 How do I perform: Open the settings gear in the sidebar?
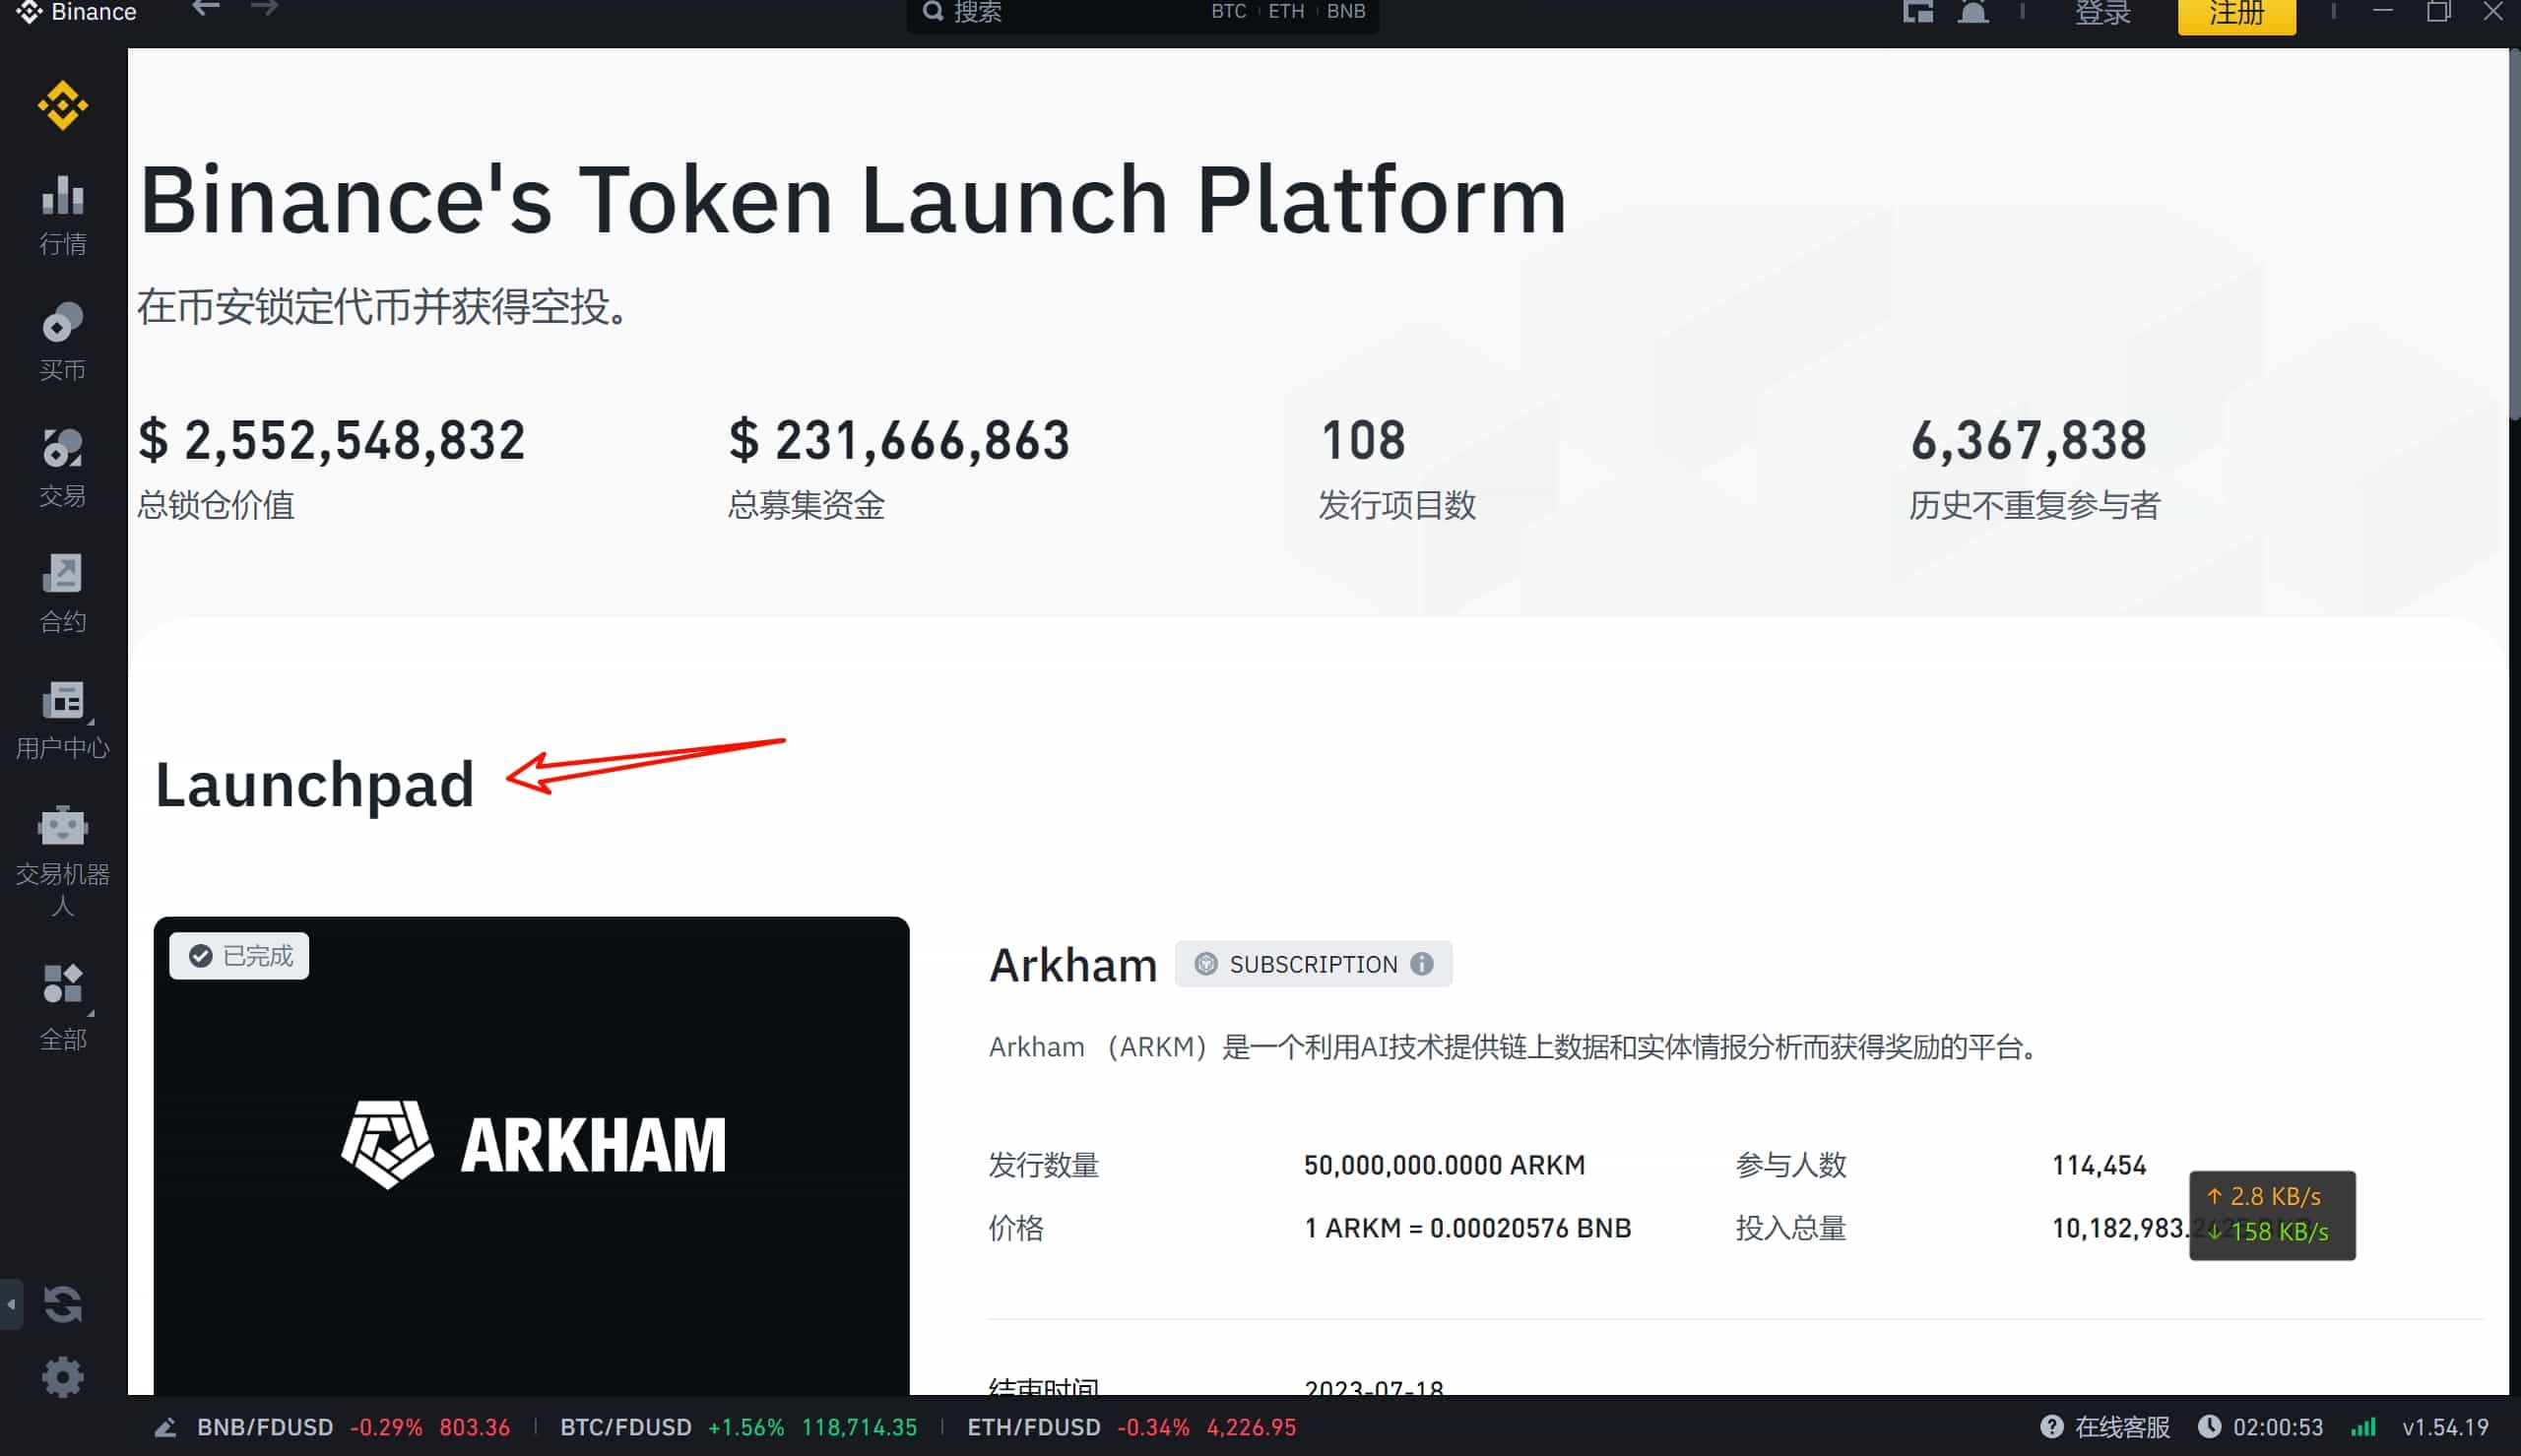62,1375
